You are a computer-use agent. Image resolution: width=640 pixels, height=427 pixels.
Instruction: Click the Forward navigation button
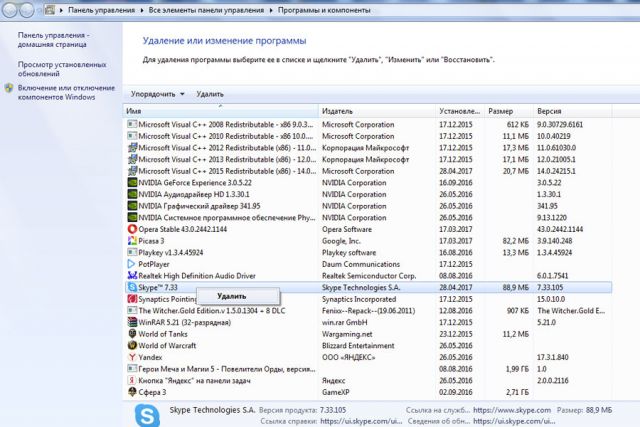point(27,10)
